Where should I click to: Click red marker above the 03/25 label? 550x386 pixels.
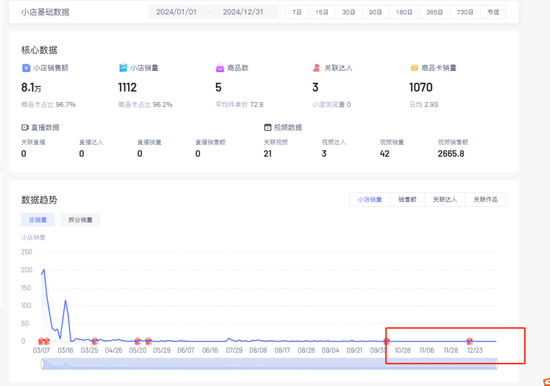[95, 341]
